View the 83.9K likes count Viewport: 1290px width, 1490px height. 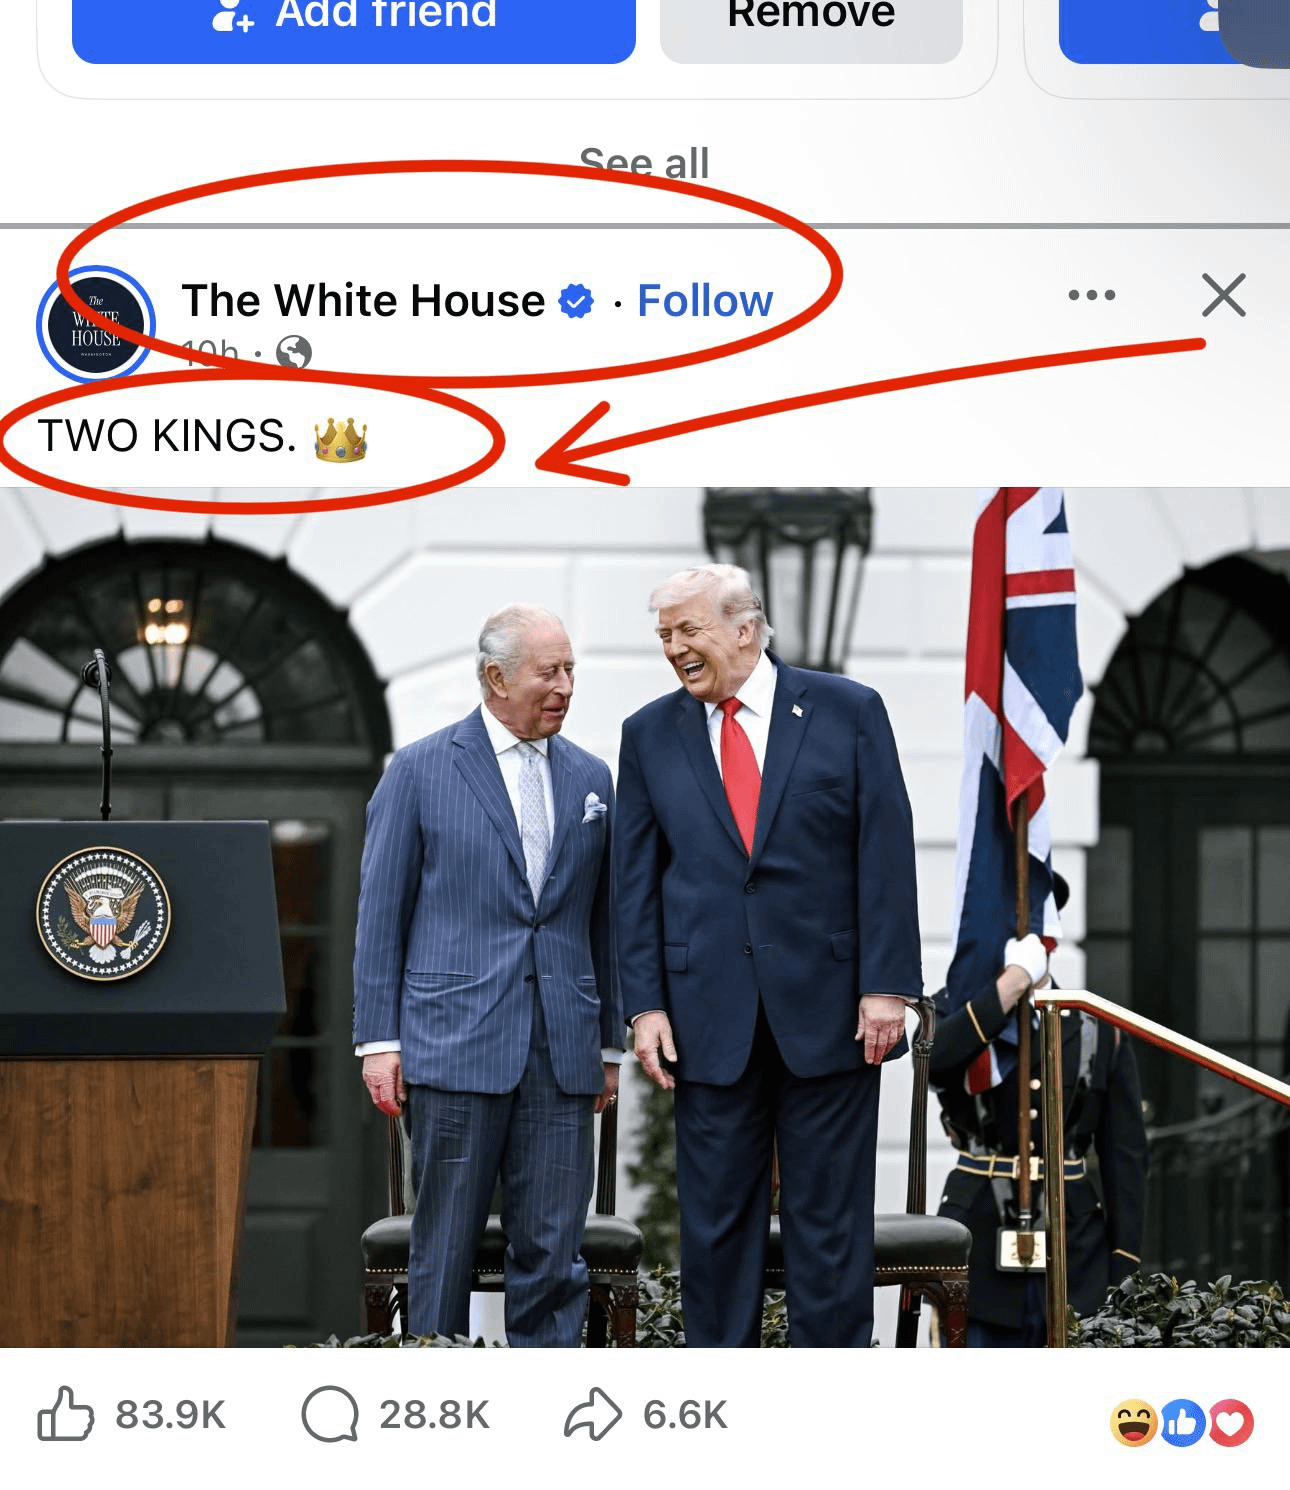pos(171,1415)
